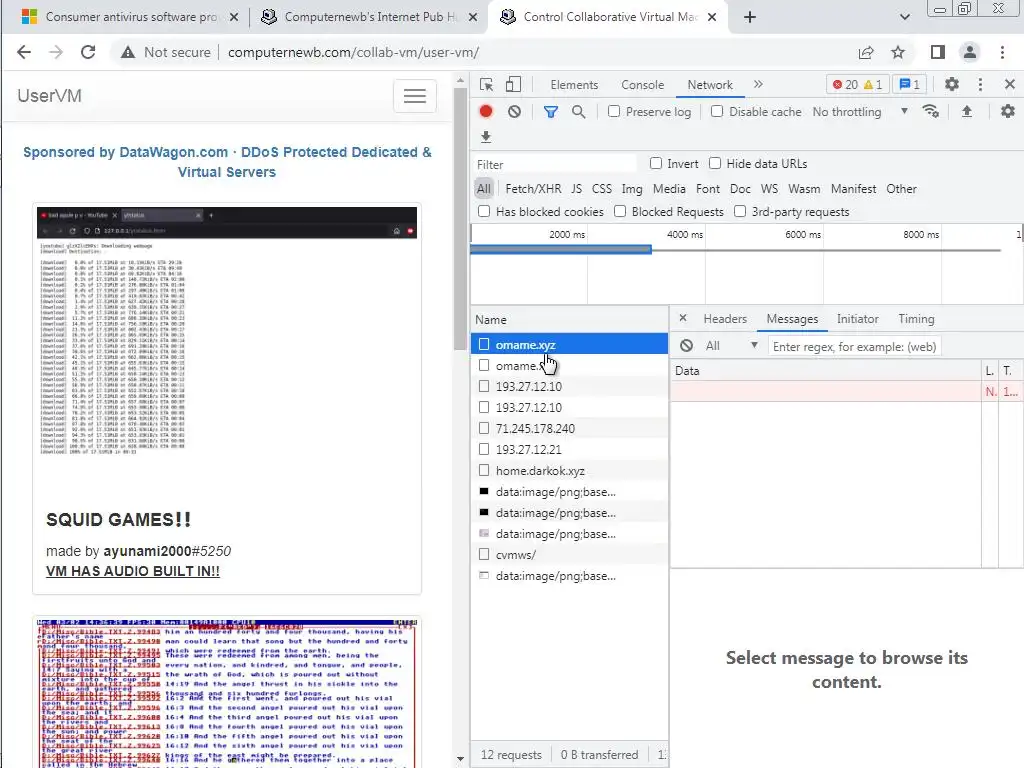Enable the Disable cache checkbox
Screen dimensions: 1024x768
[717, 111]
